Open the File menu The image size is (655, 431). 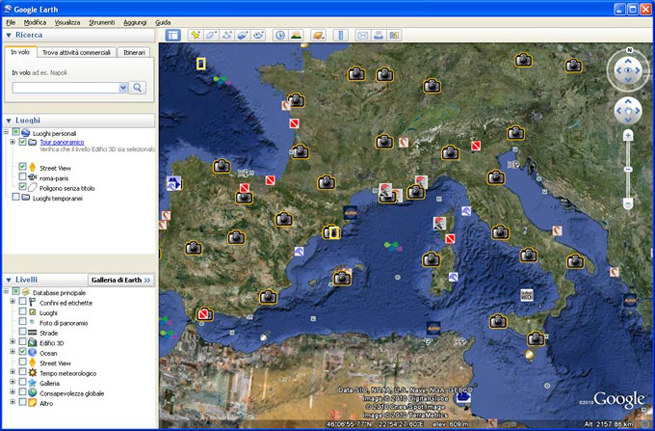click(11, 23)
